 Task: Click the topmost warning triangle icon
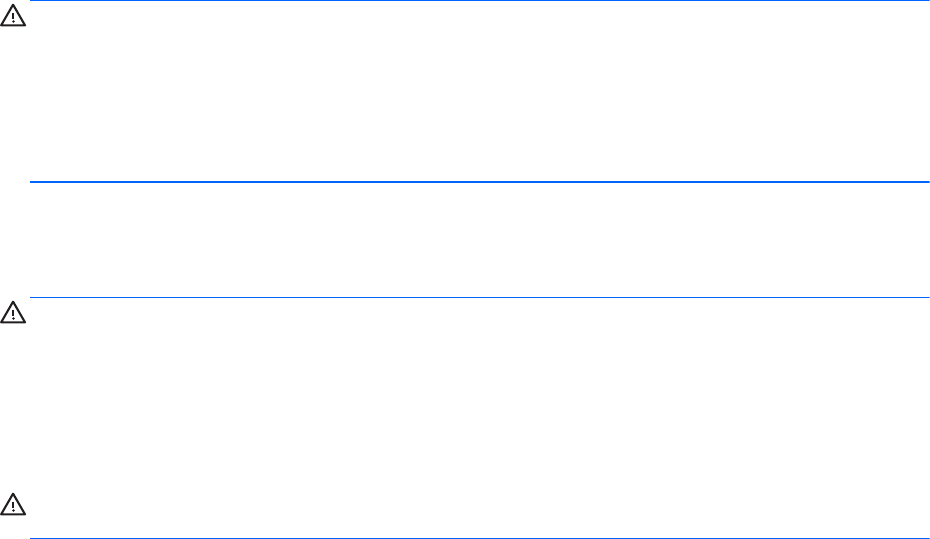[x=14, y=18]
